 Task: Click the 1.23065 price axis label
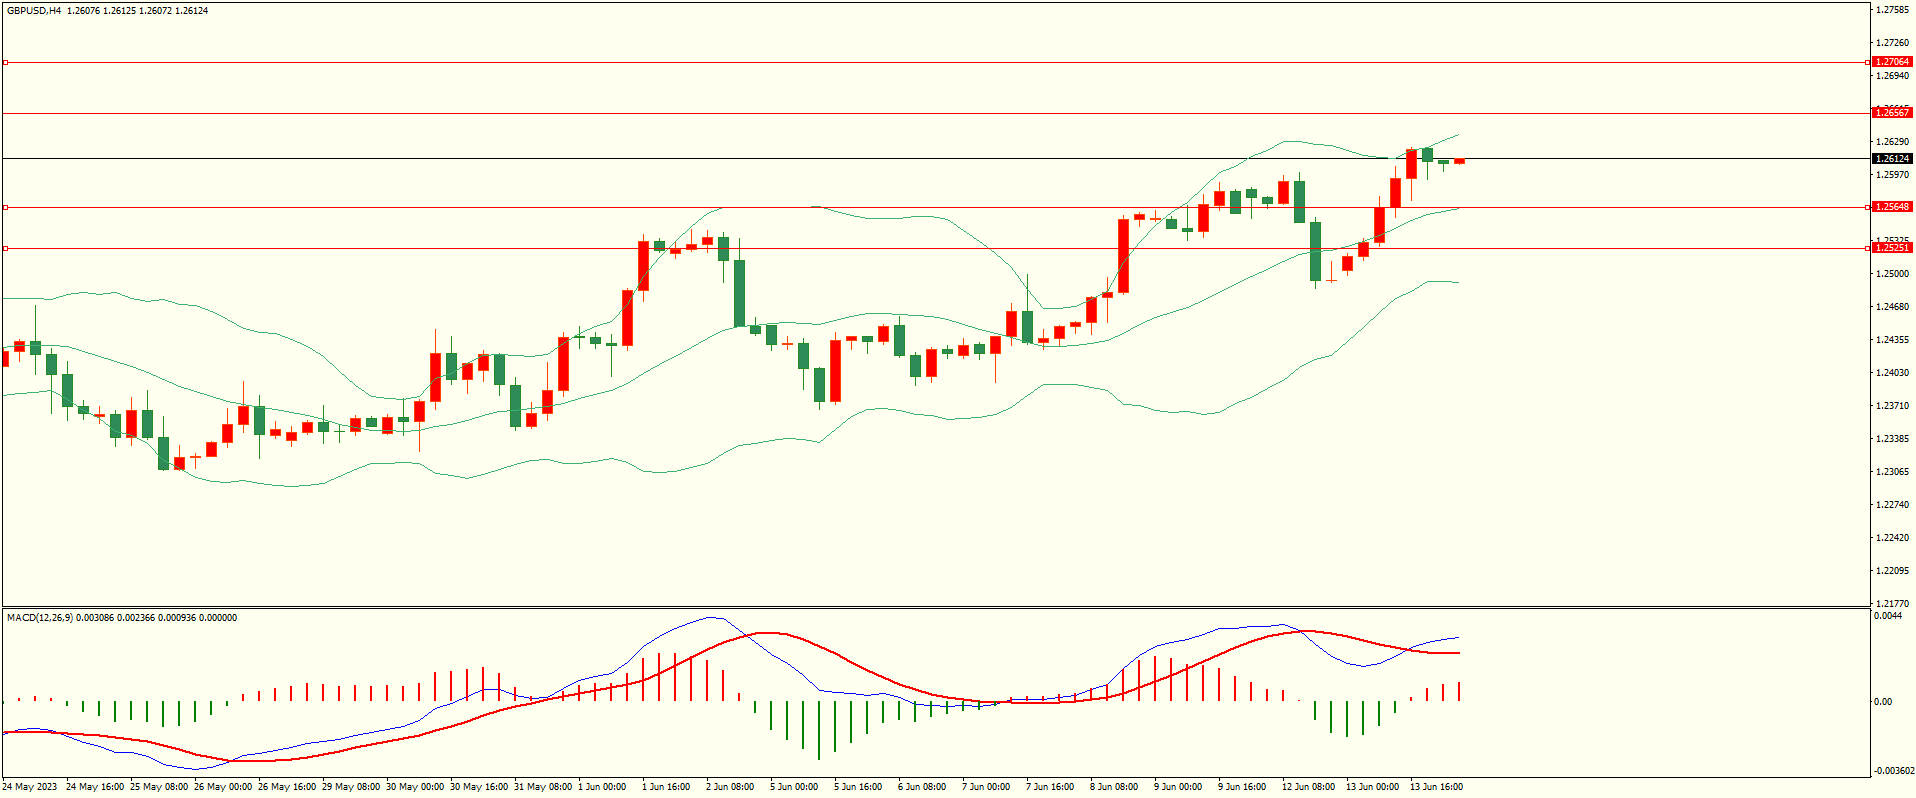tap(1891, 472)
